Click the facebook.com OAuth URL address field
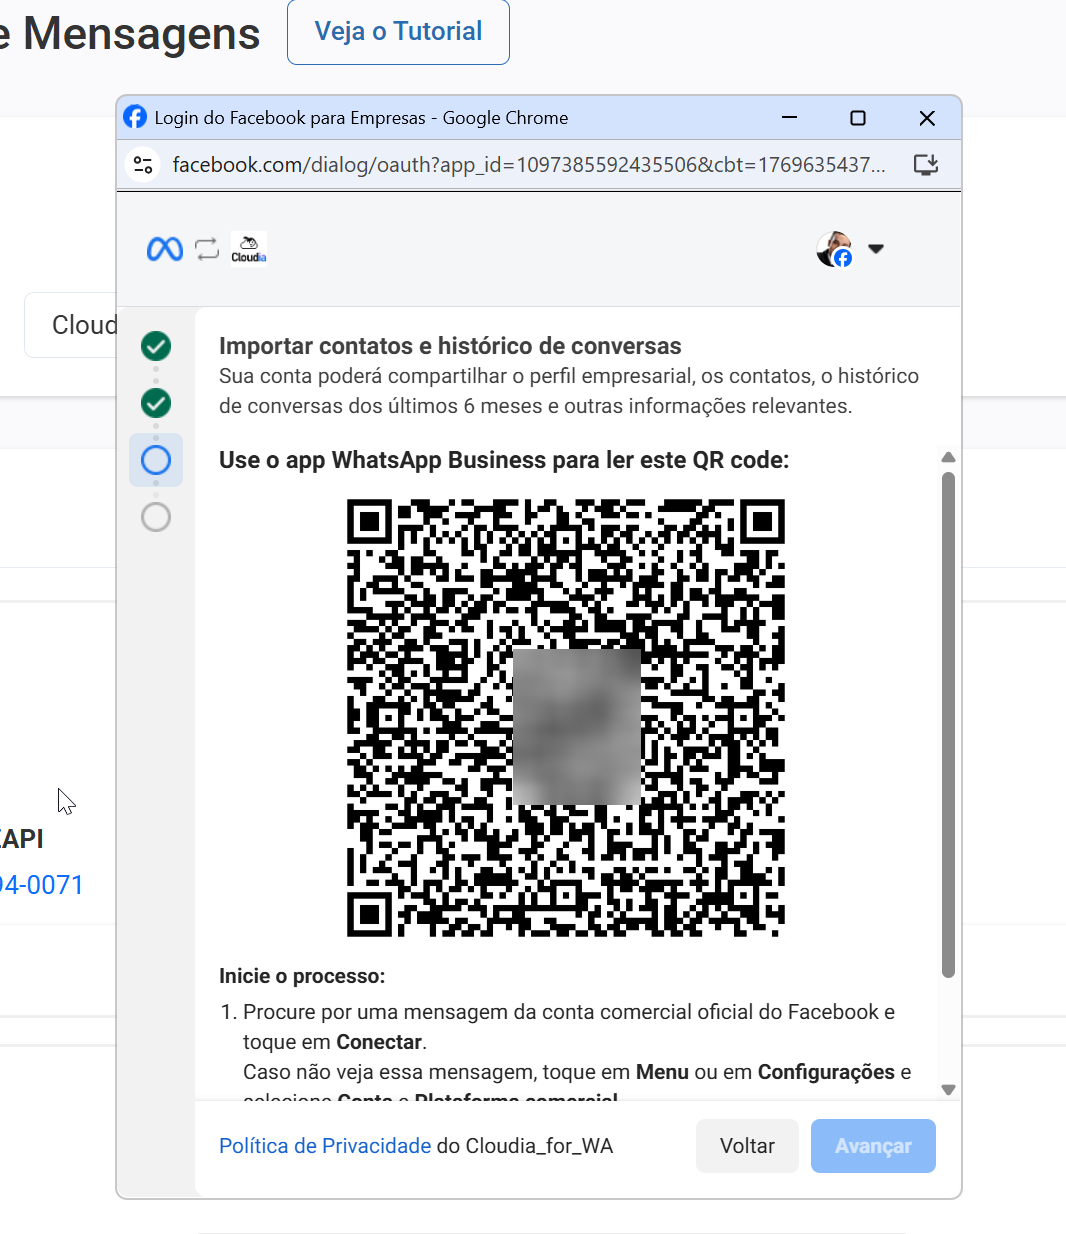The width and height of the screenshot is (1066, 1234). tap(528, 164)
